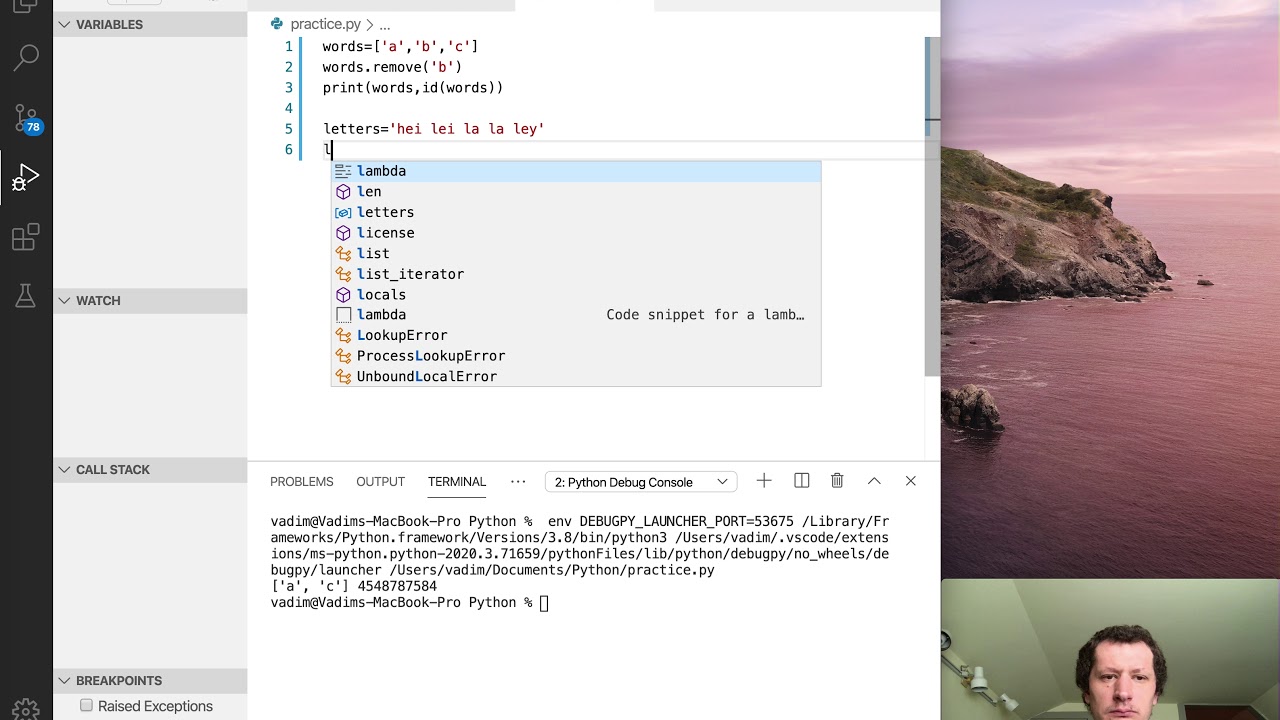Image resolution: width=1280 pixels, height=720 pixels.
Task: Click the breadcrumb ellipsis after practice.py
Action: [x=385, y=24]
